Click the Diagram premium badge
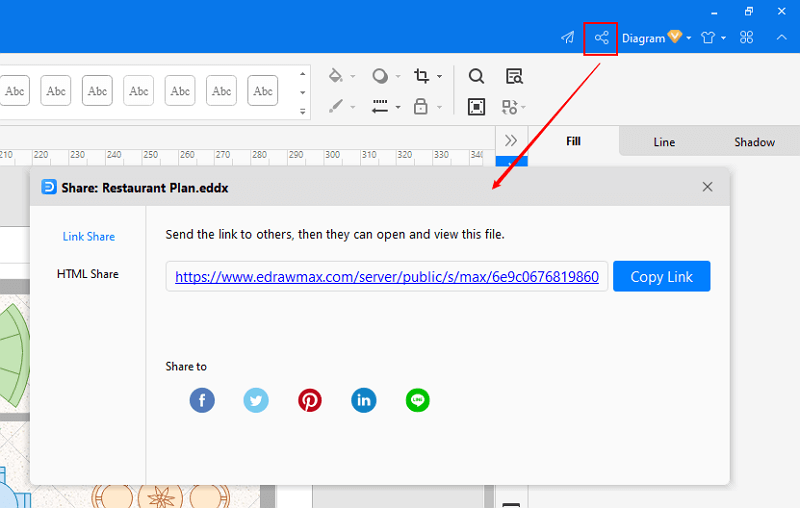Viewport: 800px width, 508px height. point(674,36)
